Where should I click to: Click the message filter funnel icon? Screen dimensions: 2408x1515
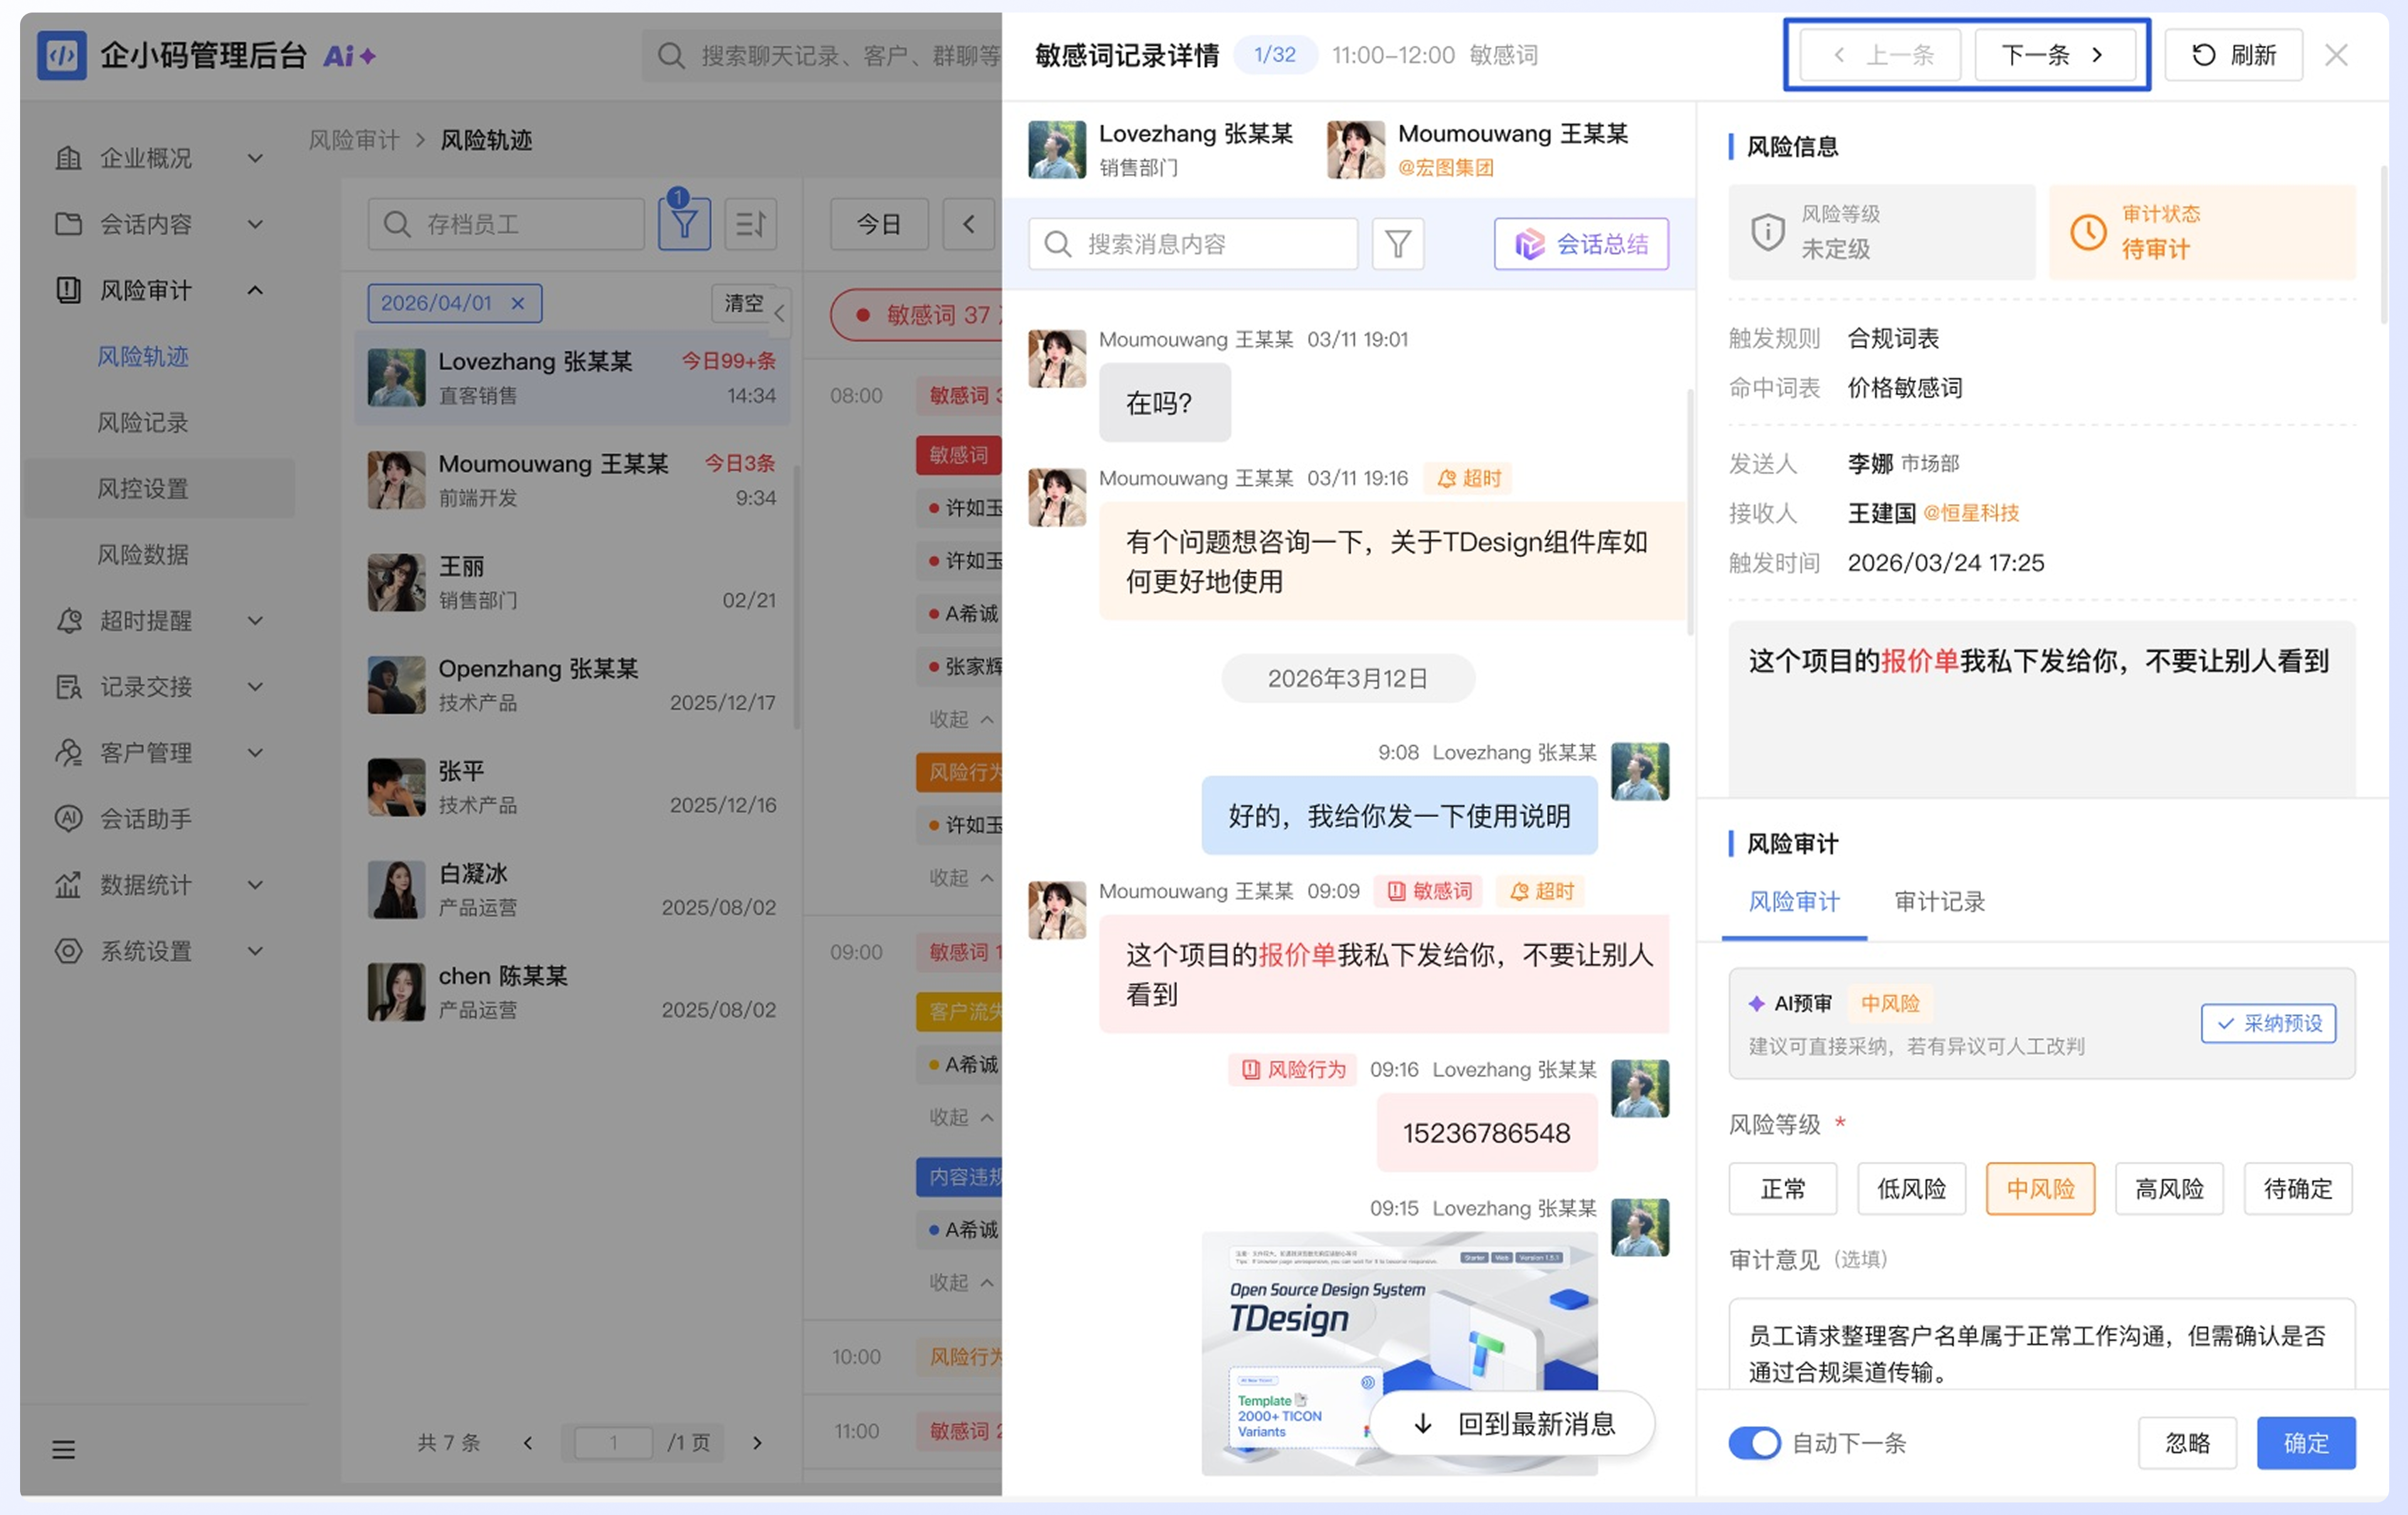point(1397,244)
